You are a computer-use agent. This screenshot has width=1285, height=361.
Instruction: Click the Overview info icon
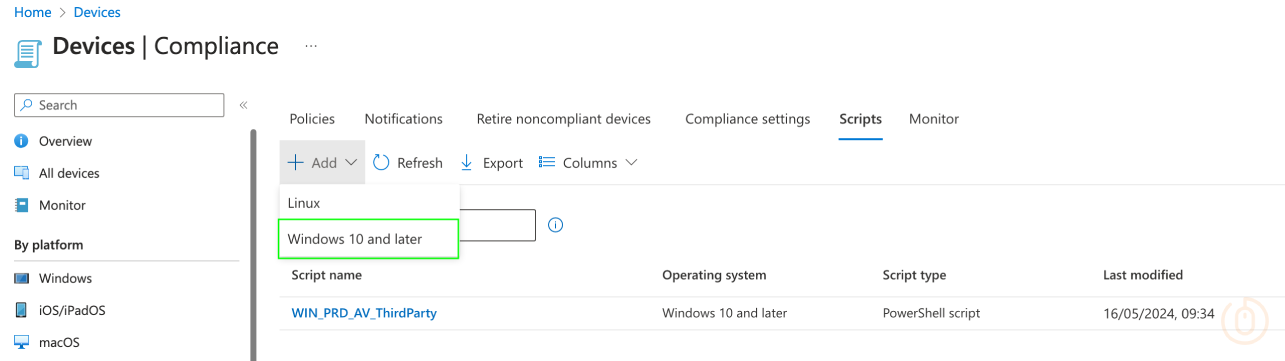tap(22, 141)
